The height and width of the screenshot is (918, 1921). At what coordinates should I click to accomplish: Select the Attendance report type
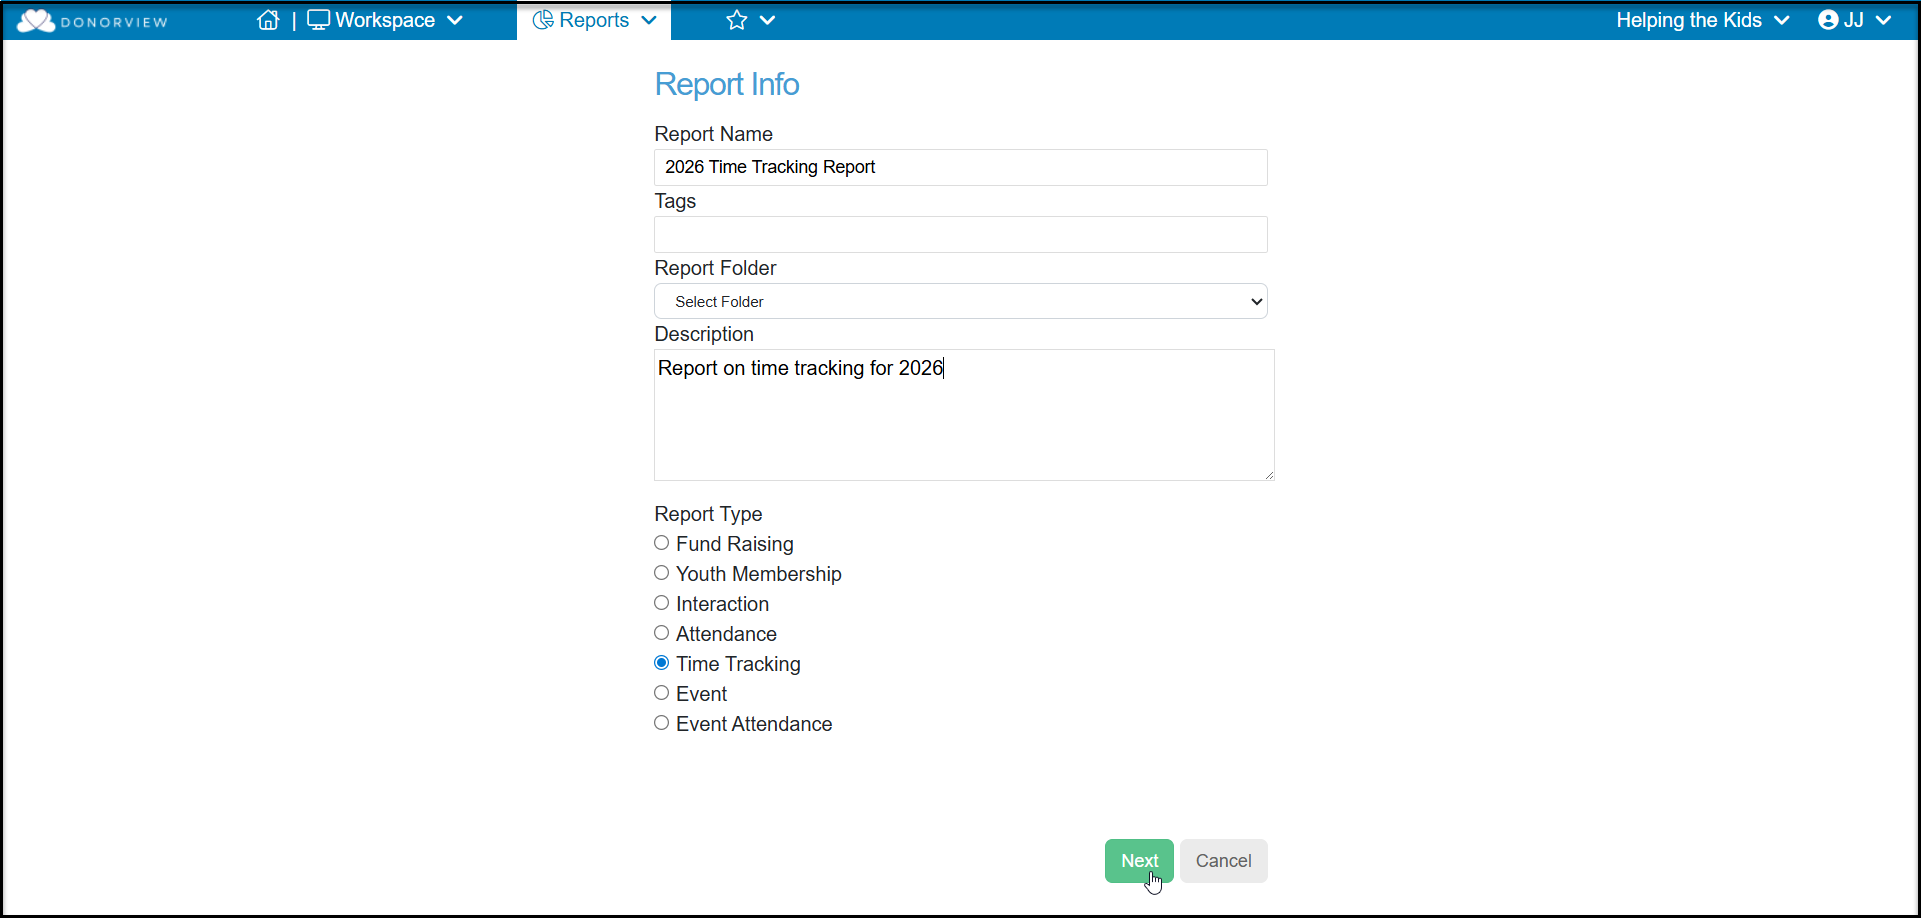click(x=662, y=633)
